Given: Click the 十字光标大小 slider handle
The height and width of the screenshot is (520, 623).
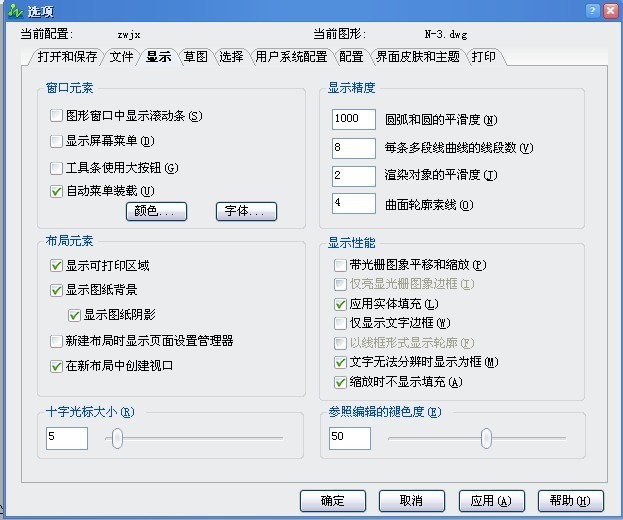Looking at the screenshot, I should 117,439.
